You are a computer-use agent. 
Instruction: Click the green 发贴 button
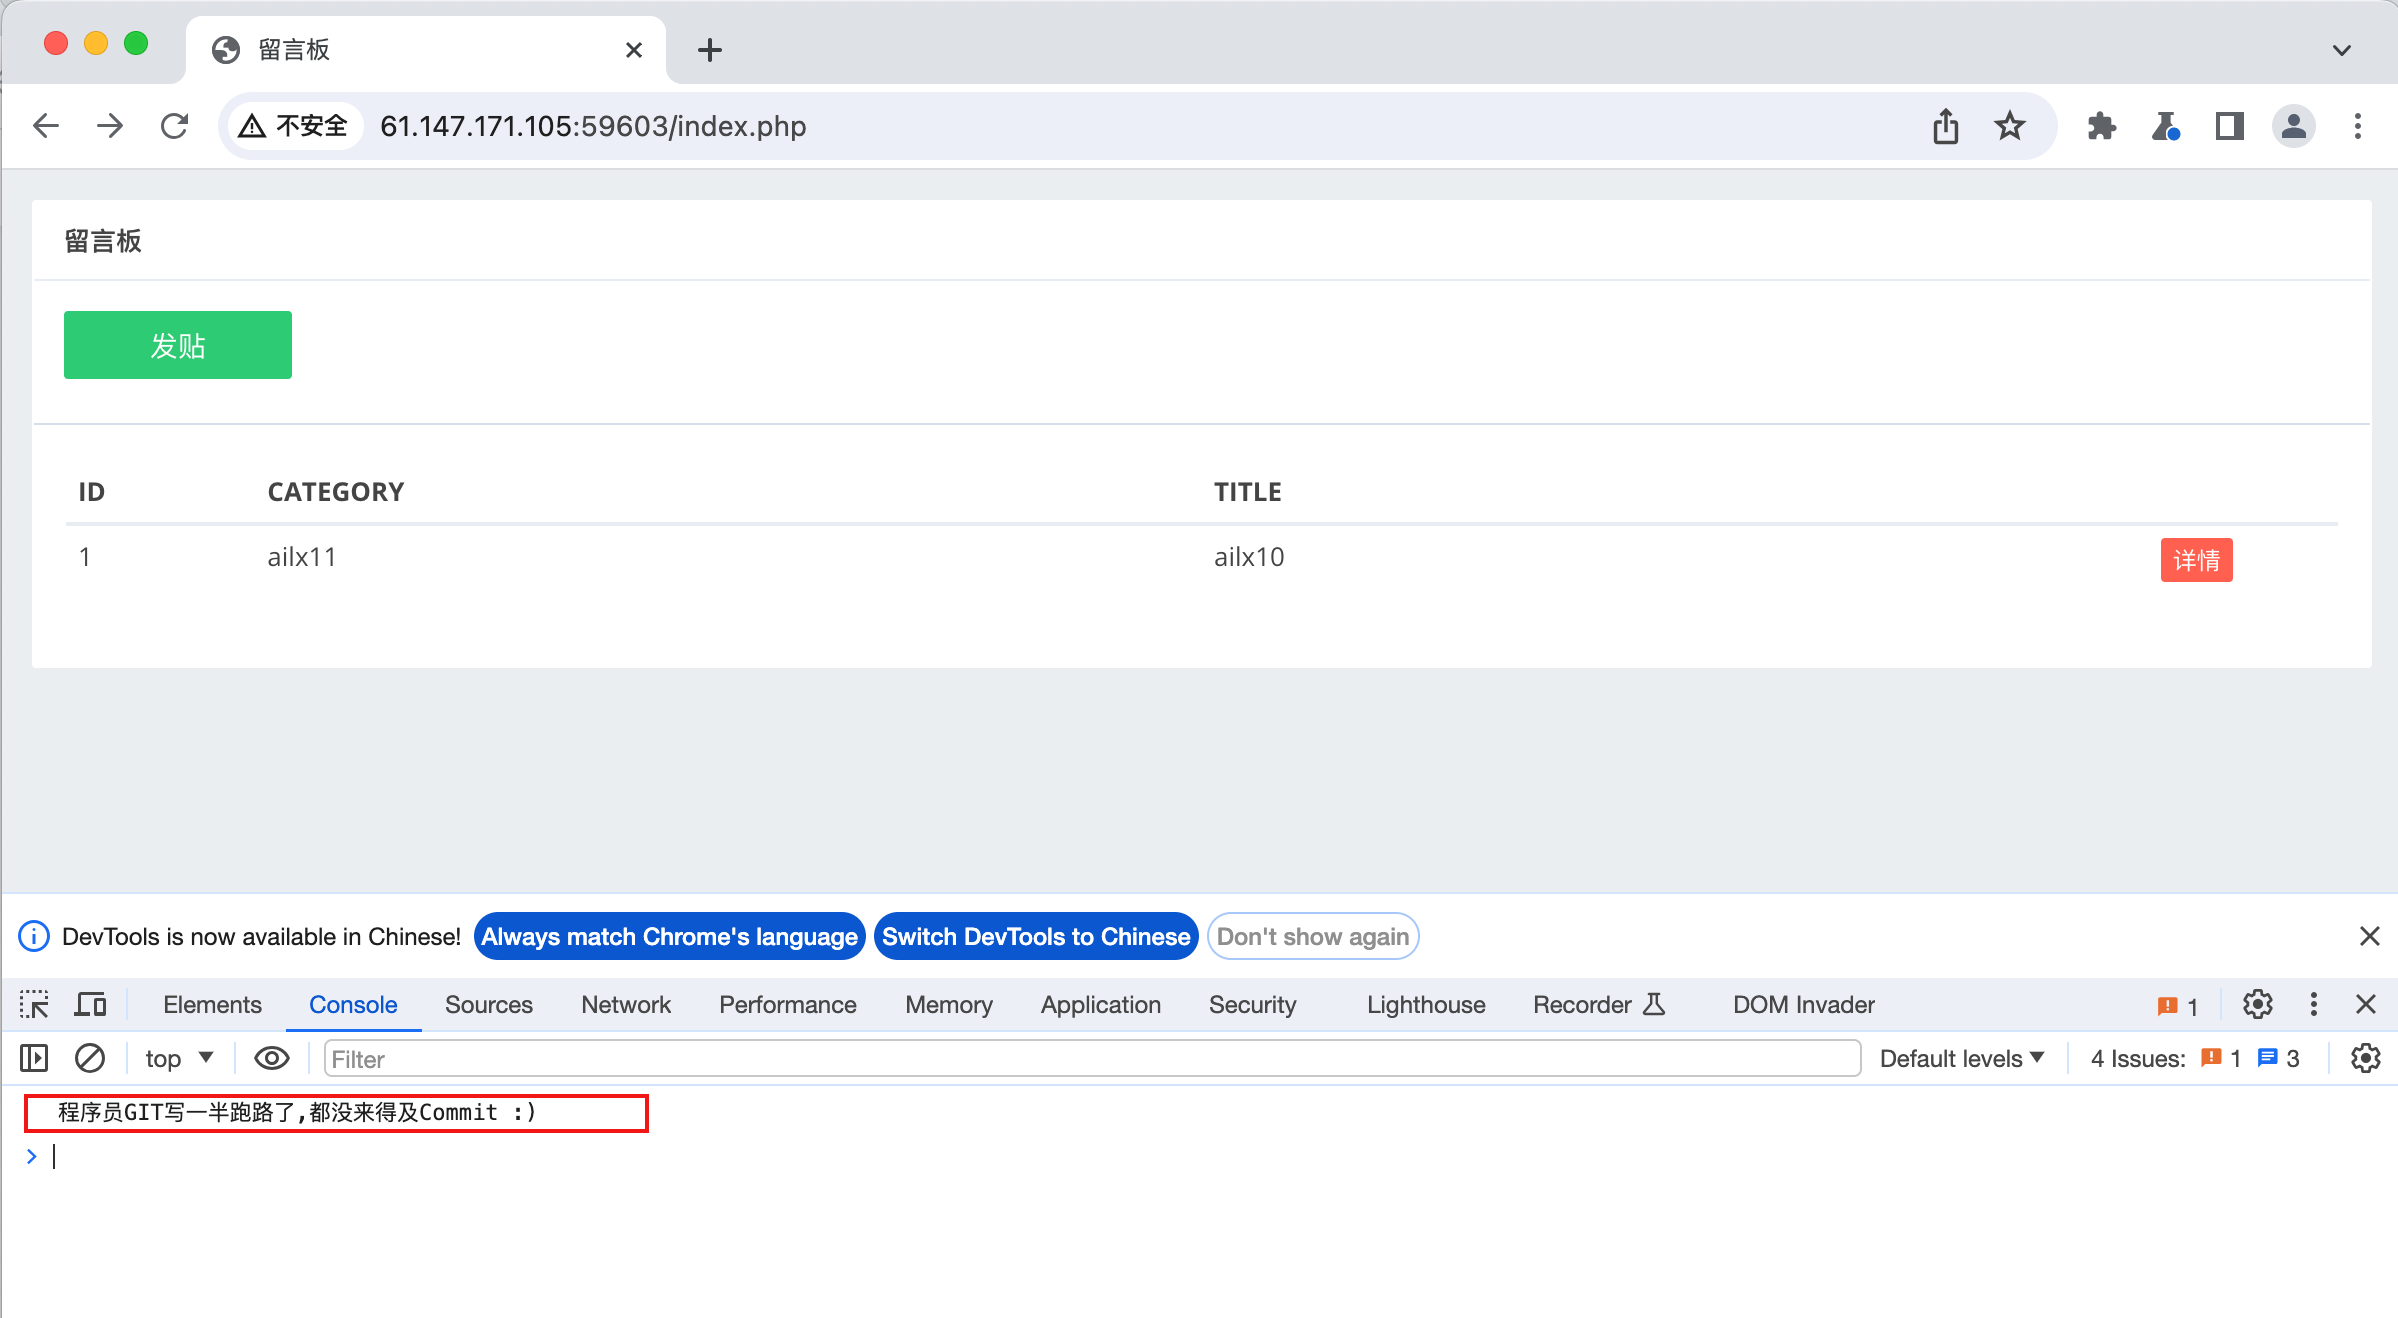(178, 345)
